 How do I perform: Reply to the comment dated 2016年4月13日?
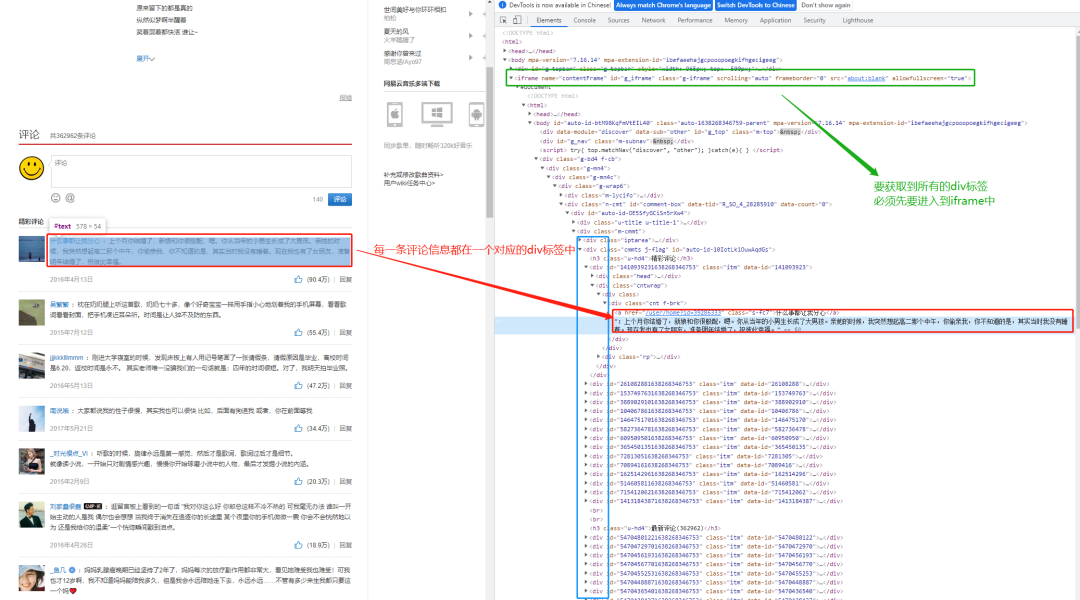(x=346, y=279)
